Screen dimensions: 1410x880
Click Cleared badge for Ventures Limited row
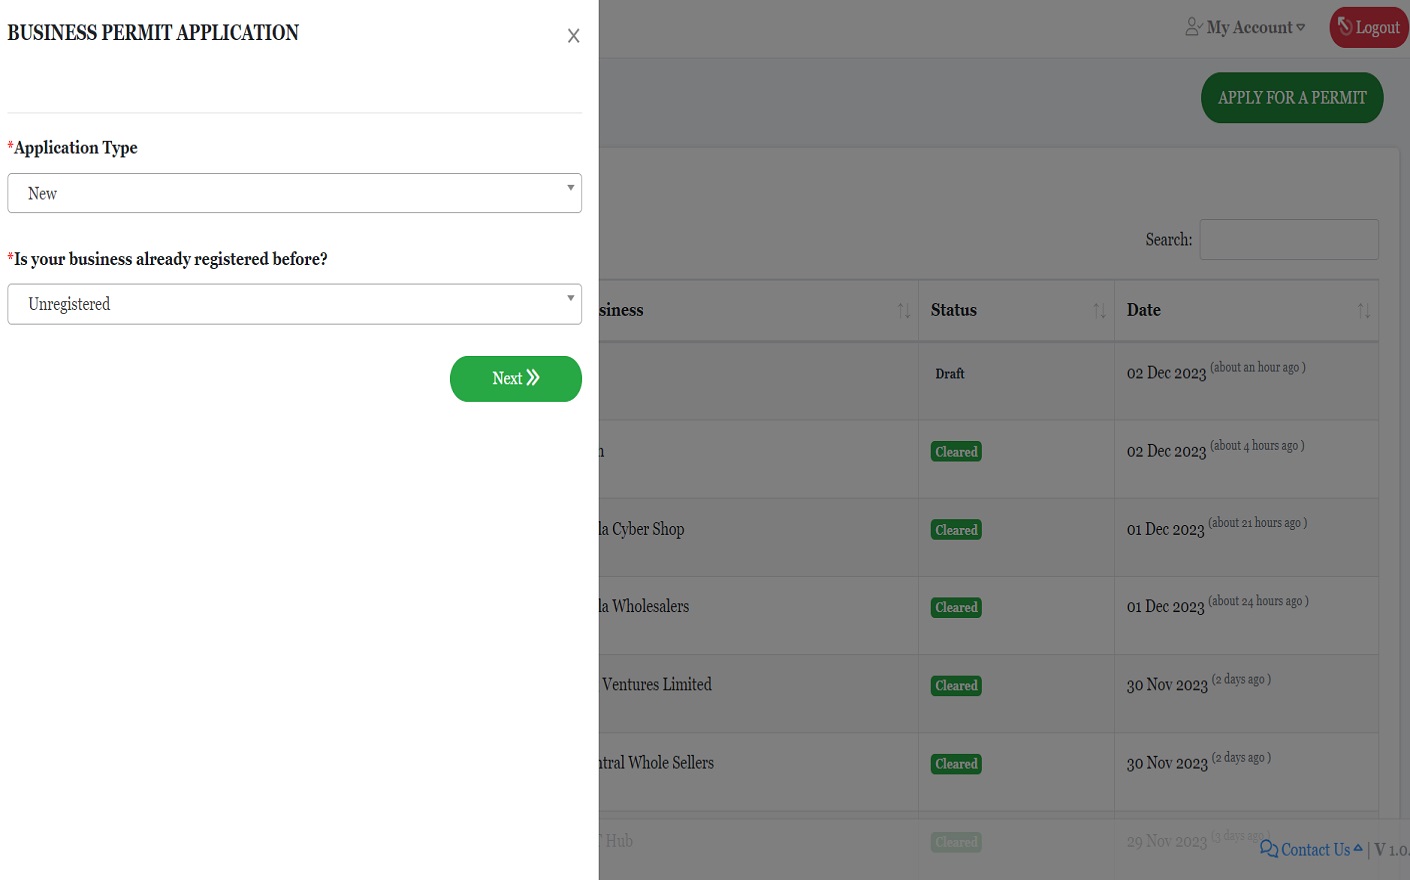pos(956,686)
